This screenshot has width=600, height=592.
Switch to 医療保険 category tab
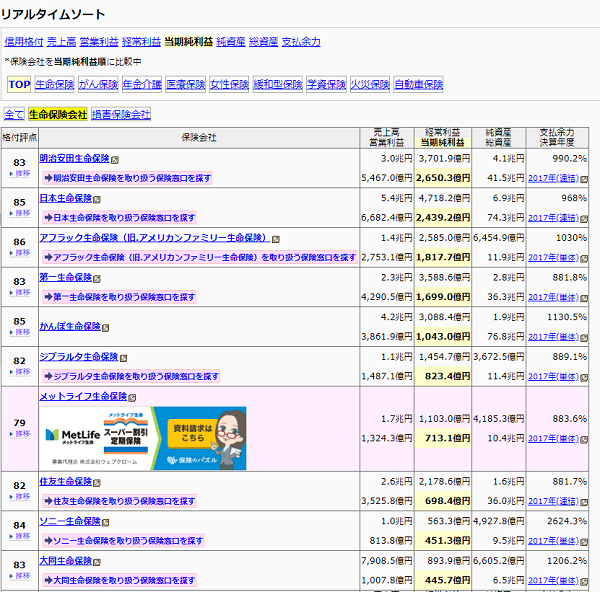tap(186, 84)
